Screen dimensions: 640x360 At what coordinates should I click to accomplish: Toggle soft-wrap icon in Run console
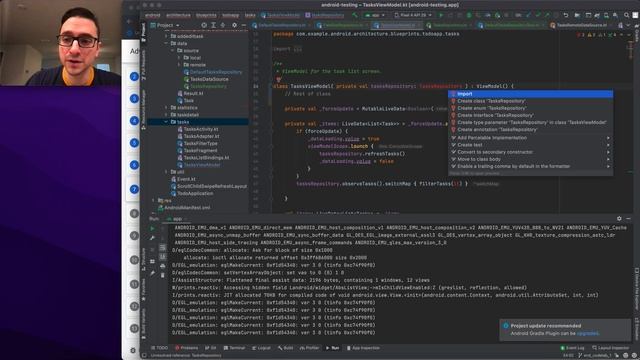[x=162, y=248]
